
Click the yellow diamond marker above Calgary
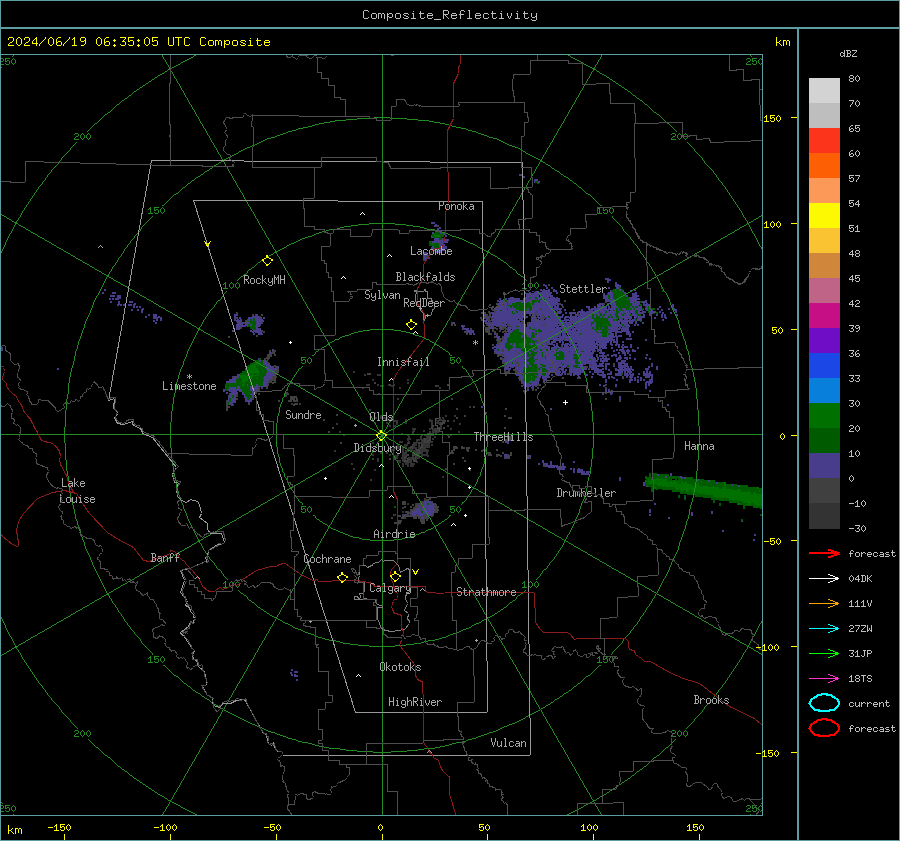point(395,576)
